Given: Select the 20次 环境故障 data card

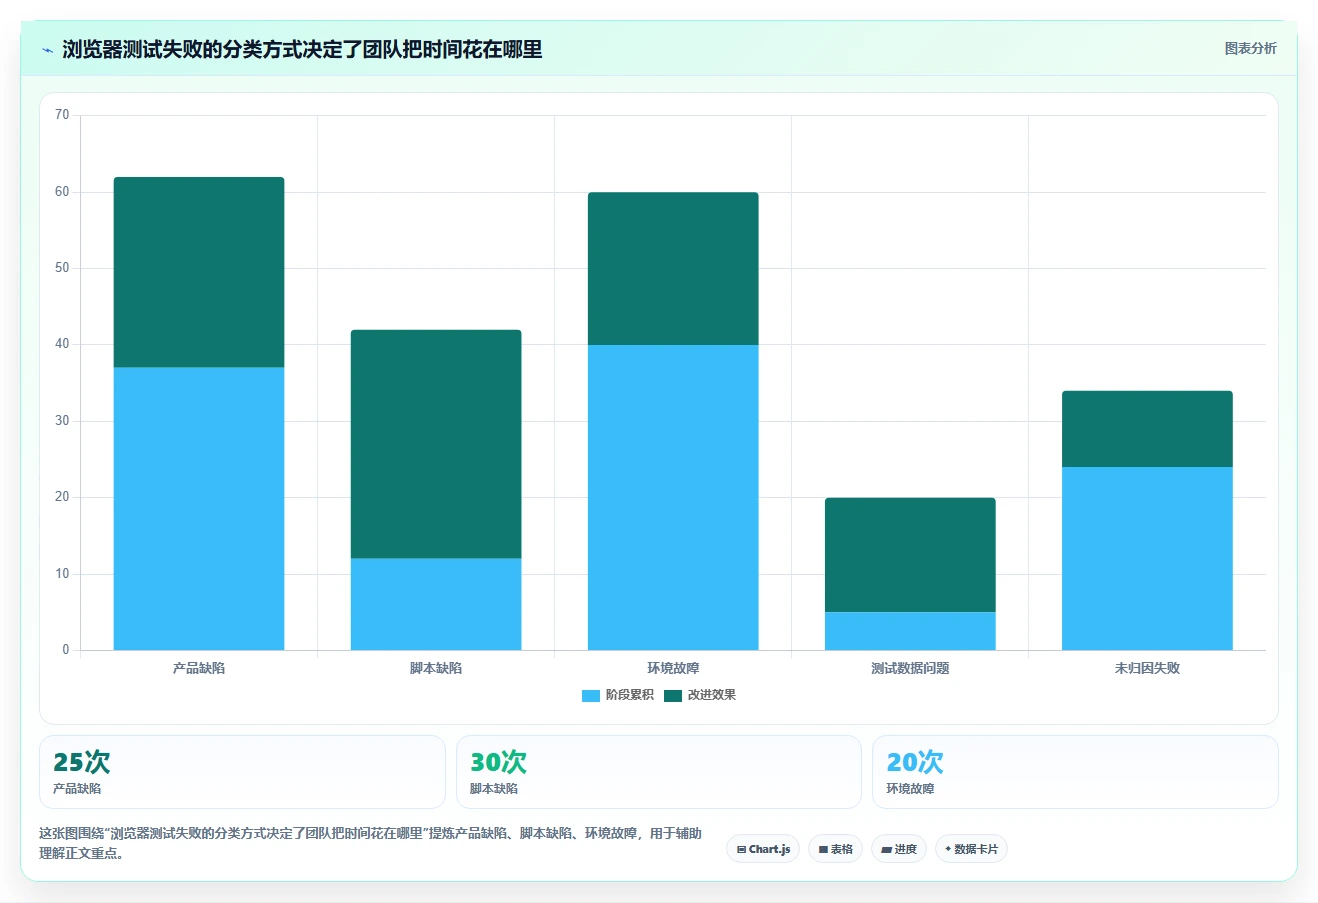Looking at the screenshot, I should [x=1075, y=772].
